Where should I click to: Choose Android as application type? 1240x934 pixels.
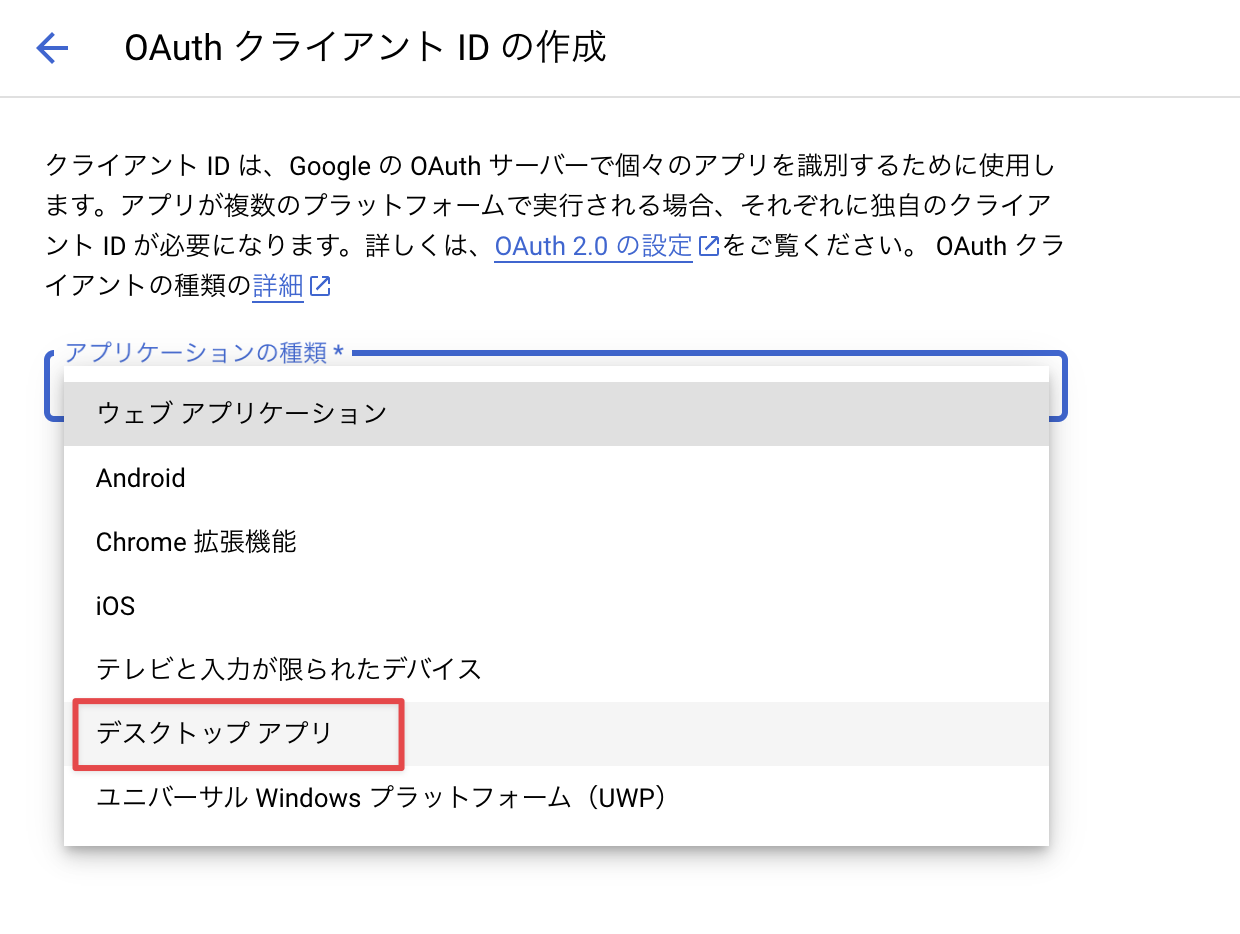pyautogui.click(x=556, y=478)
